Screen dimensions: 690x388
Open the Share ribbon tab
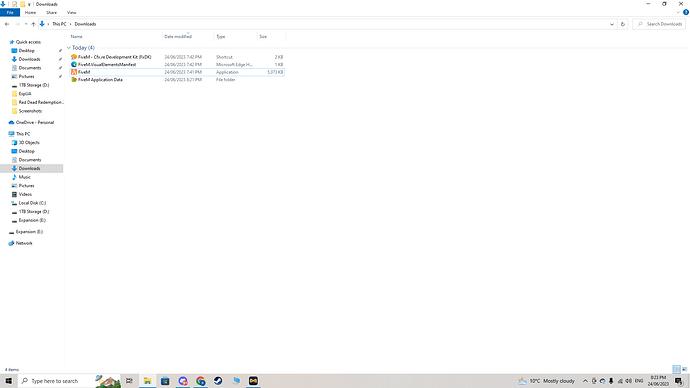click(51, 13)
